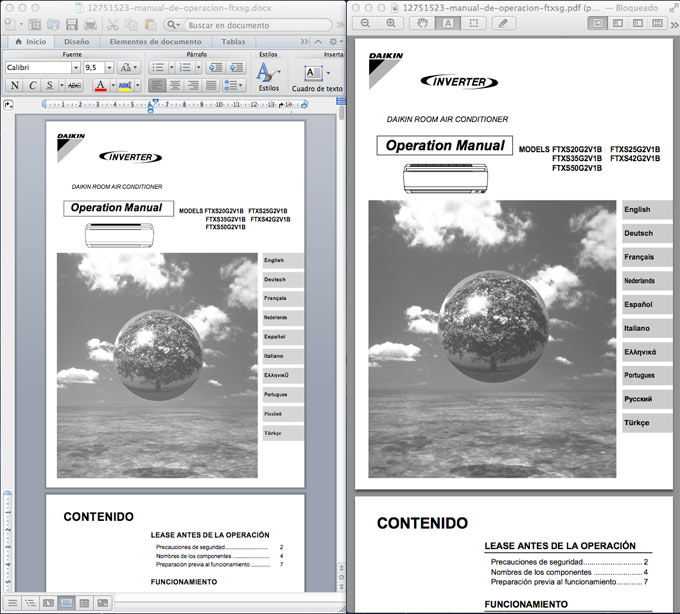The image size is (680, 614).
Task: Click the increase indent icon
Action: (x=236, y=68)
